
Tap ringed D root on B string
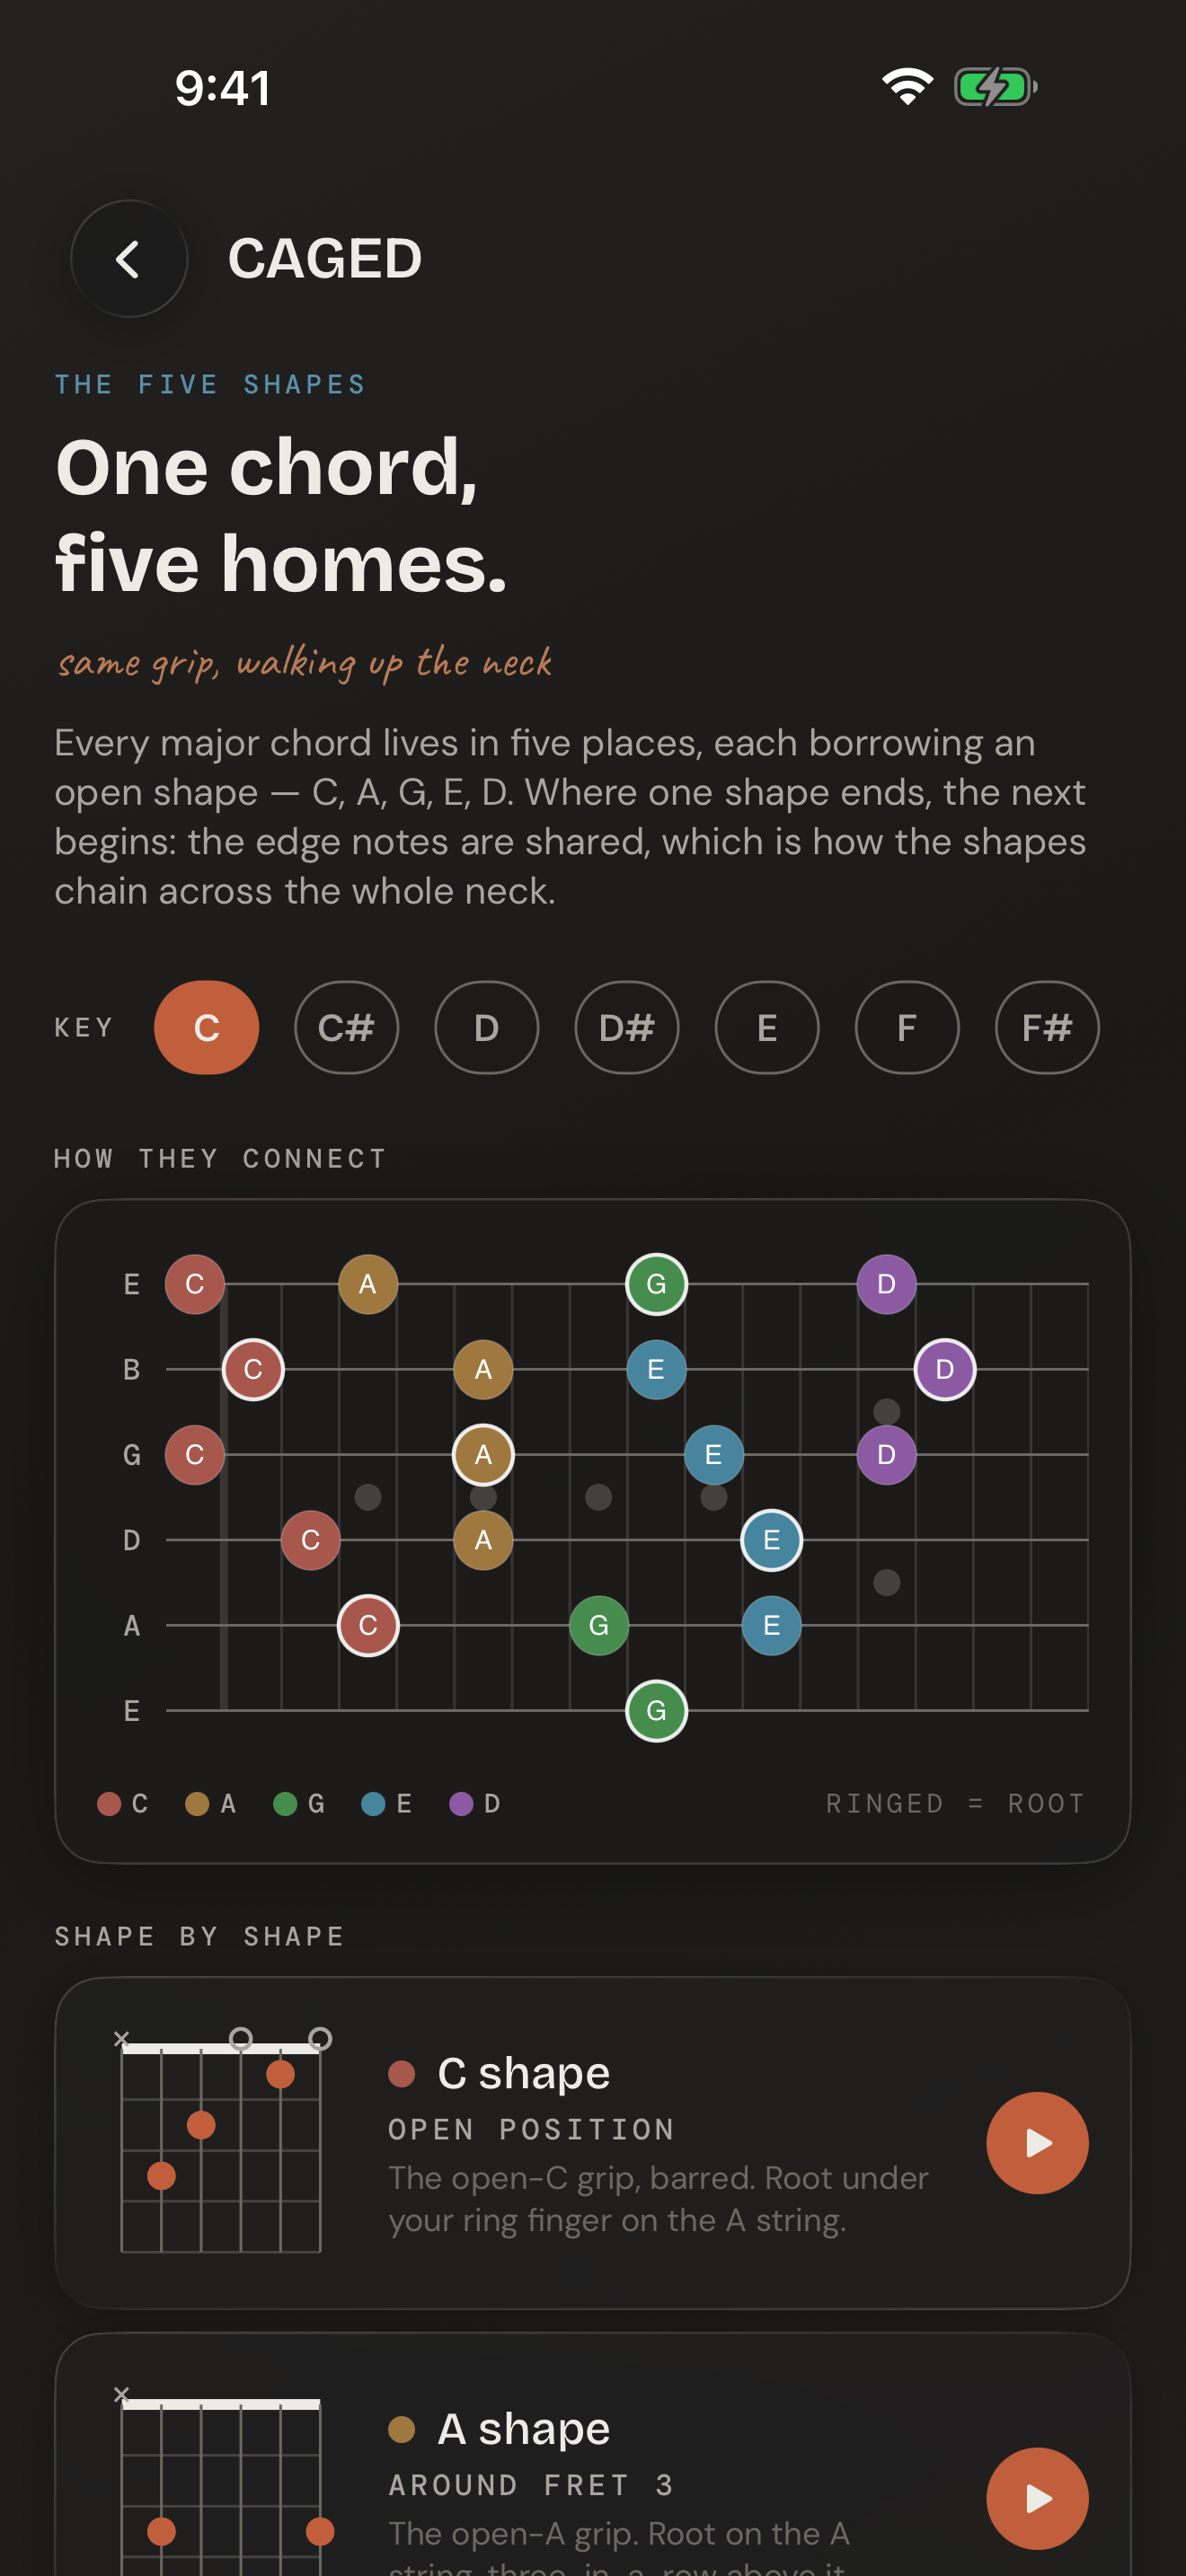944,1369
